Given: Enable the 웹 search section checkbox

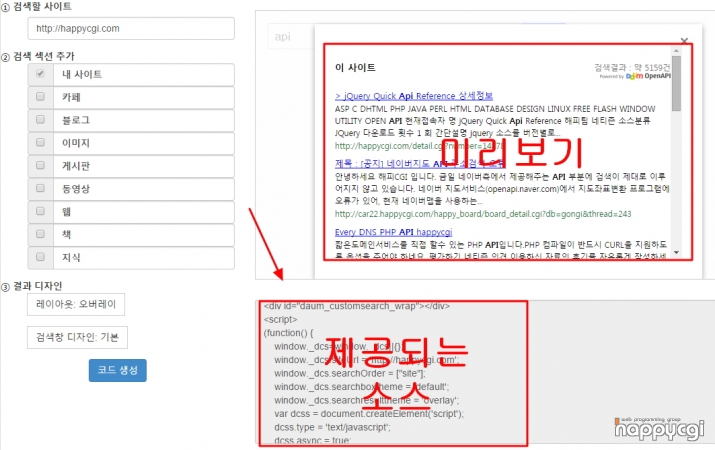Looking at the screenshot, I should click(x=40, y=211).
